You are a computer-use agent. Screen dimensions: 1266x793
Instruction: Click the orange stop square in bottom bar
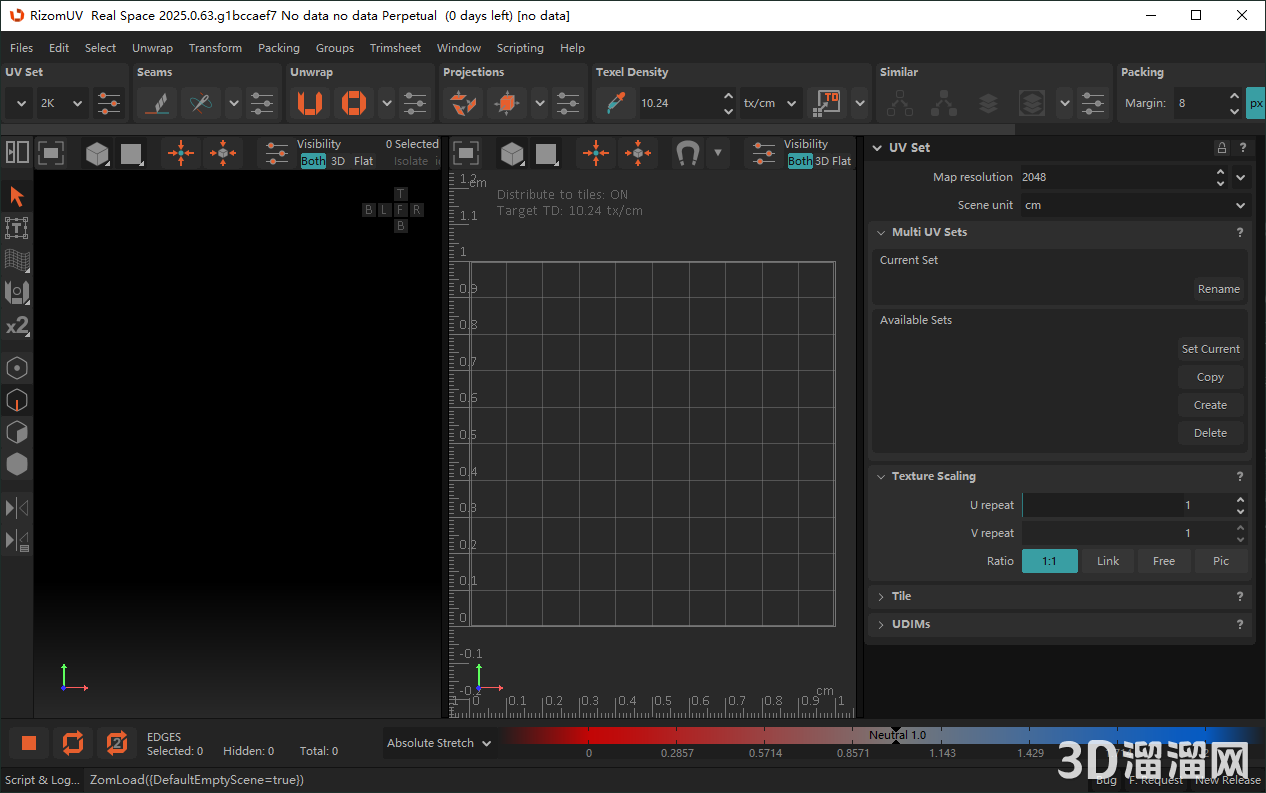tap(29, 743)
